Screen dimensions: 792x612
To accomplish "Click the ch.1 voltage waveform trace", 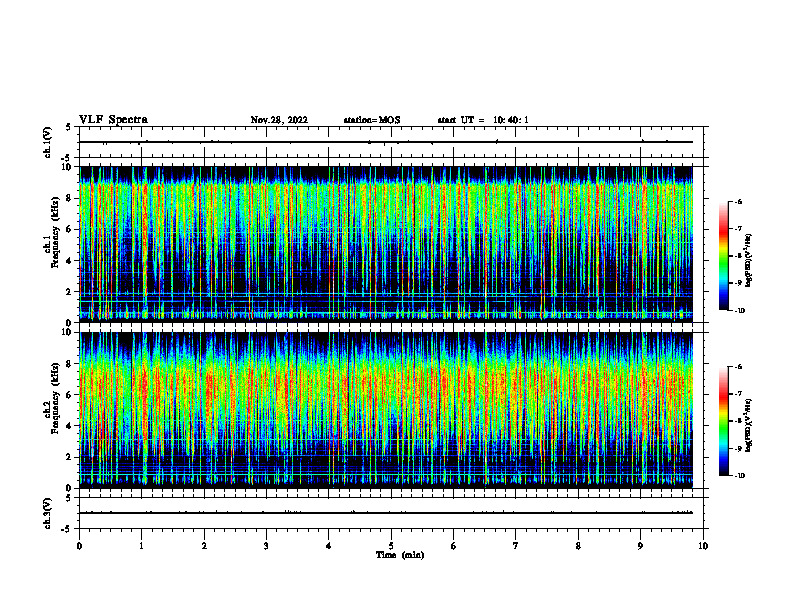I will [x=386, y=142].
